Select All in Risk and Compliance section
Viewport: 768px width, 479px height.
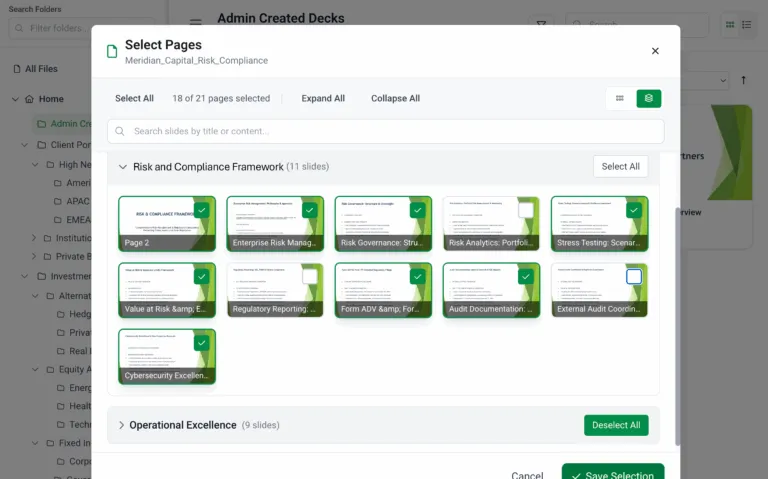point(621,167)
